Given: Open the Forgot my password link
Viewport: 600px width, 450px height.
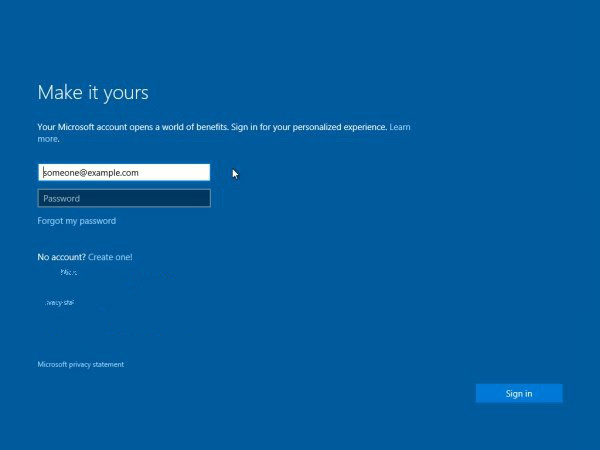Looking at the screenshot, I should (77, 221).
